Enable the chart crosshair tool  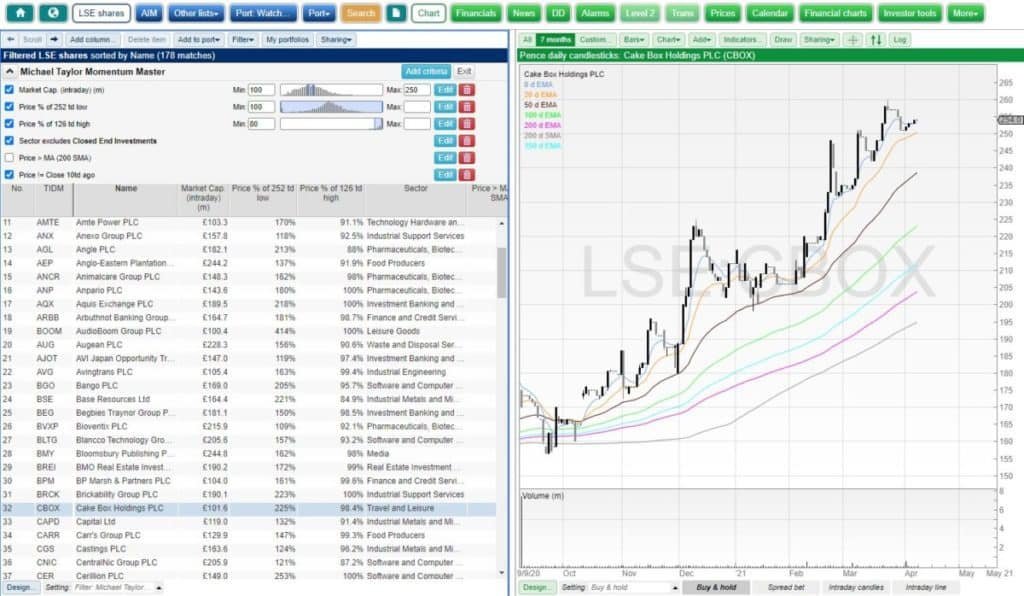tap(852, 40)
